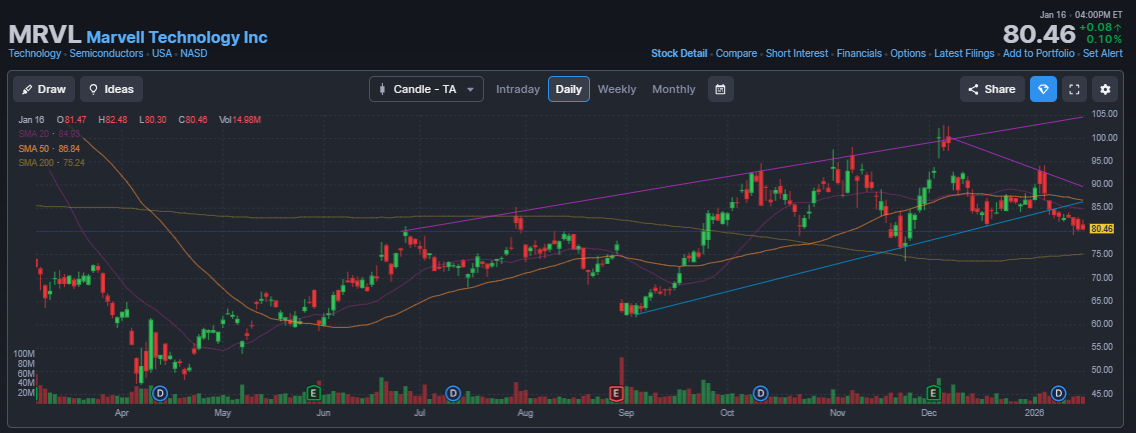The width and height of the screenshot is (1136, 433).
Task: Share the chart
Action: pyautogui.click(x=992, y=89)
